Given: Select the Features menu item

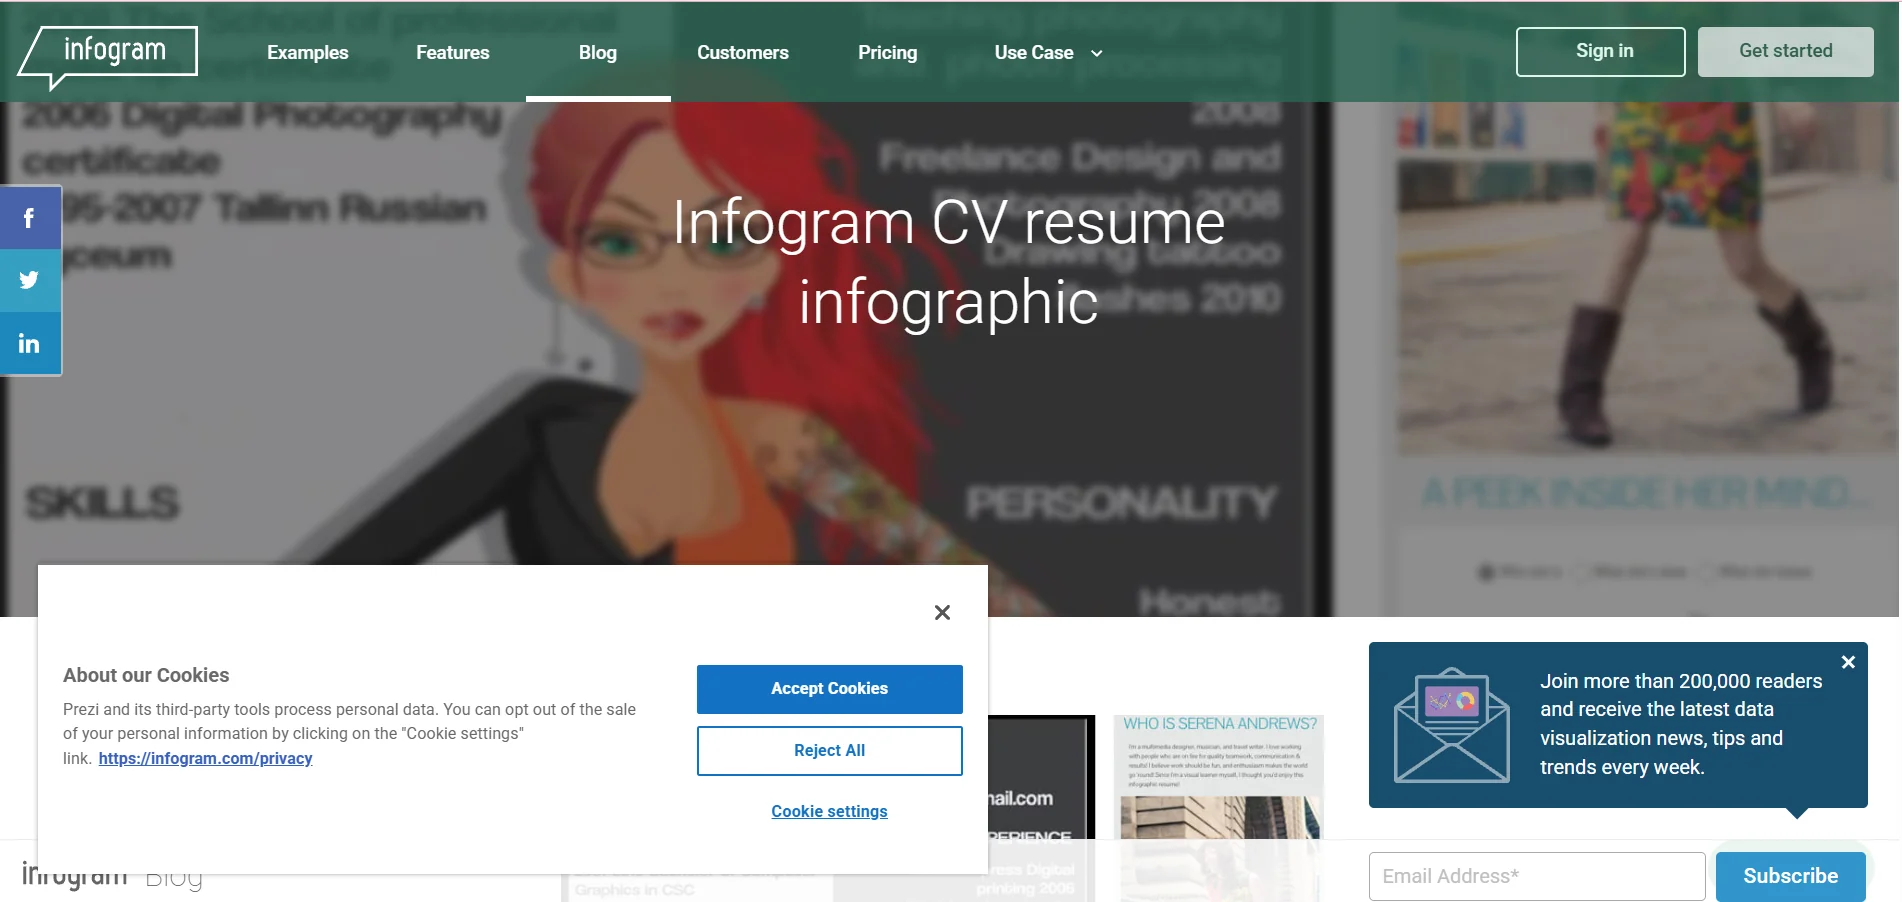Looking at the screenshot, I should pyautogui.click(x=452, y=52).
